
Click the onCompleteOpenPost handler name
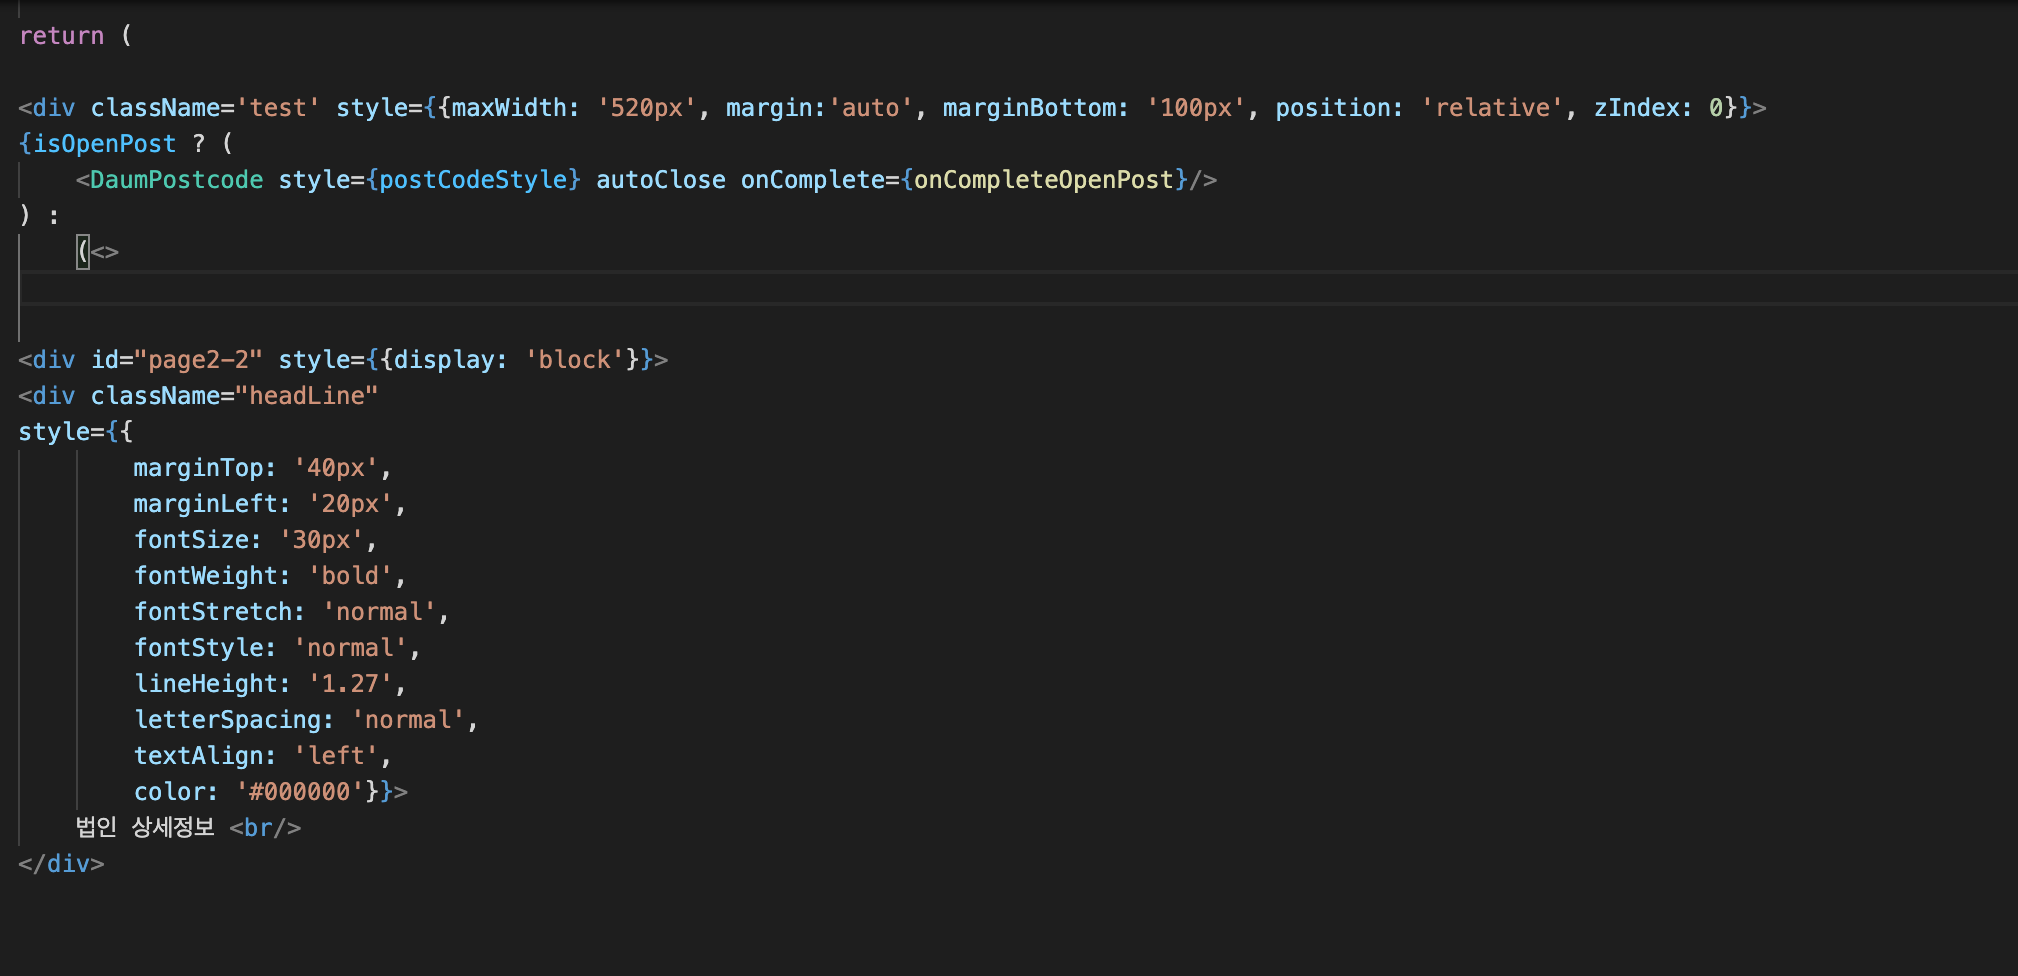pyautogui.click(x=1044, y=180)
